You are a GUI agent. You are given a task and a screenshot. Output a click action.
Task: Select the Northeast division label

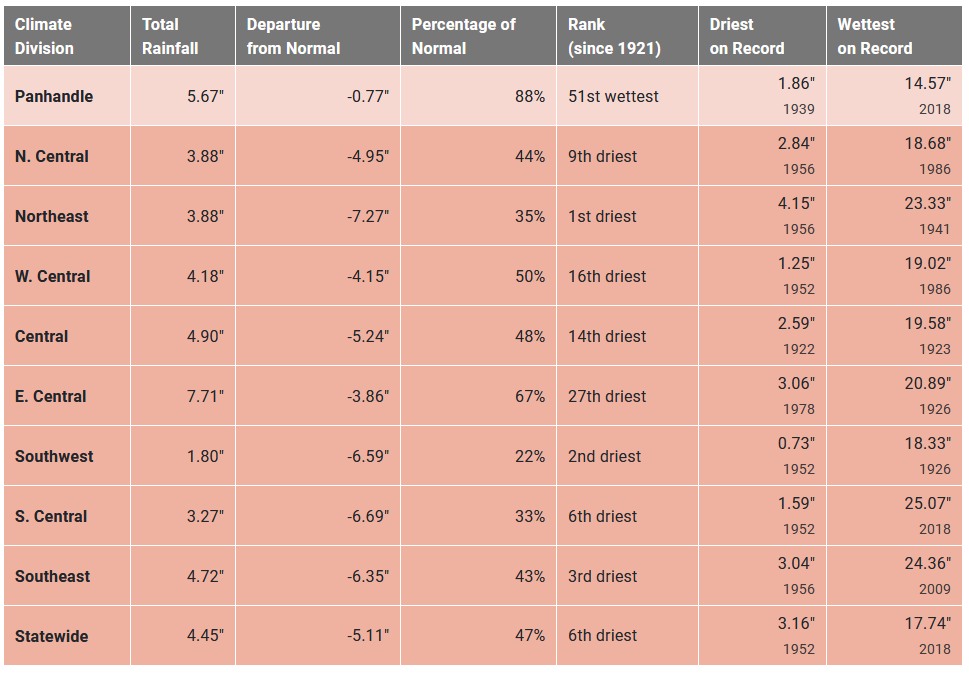(52, 216)
